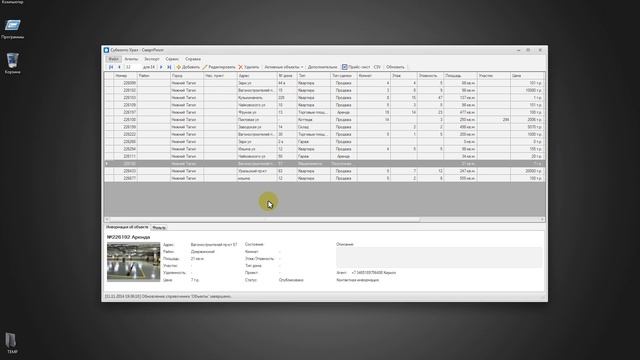Click the Обновить button

point(395,67)
